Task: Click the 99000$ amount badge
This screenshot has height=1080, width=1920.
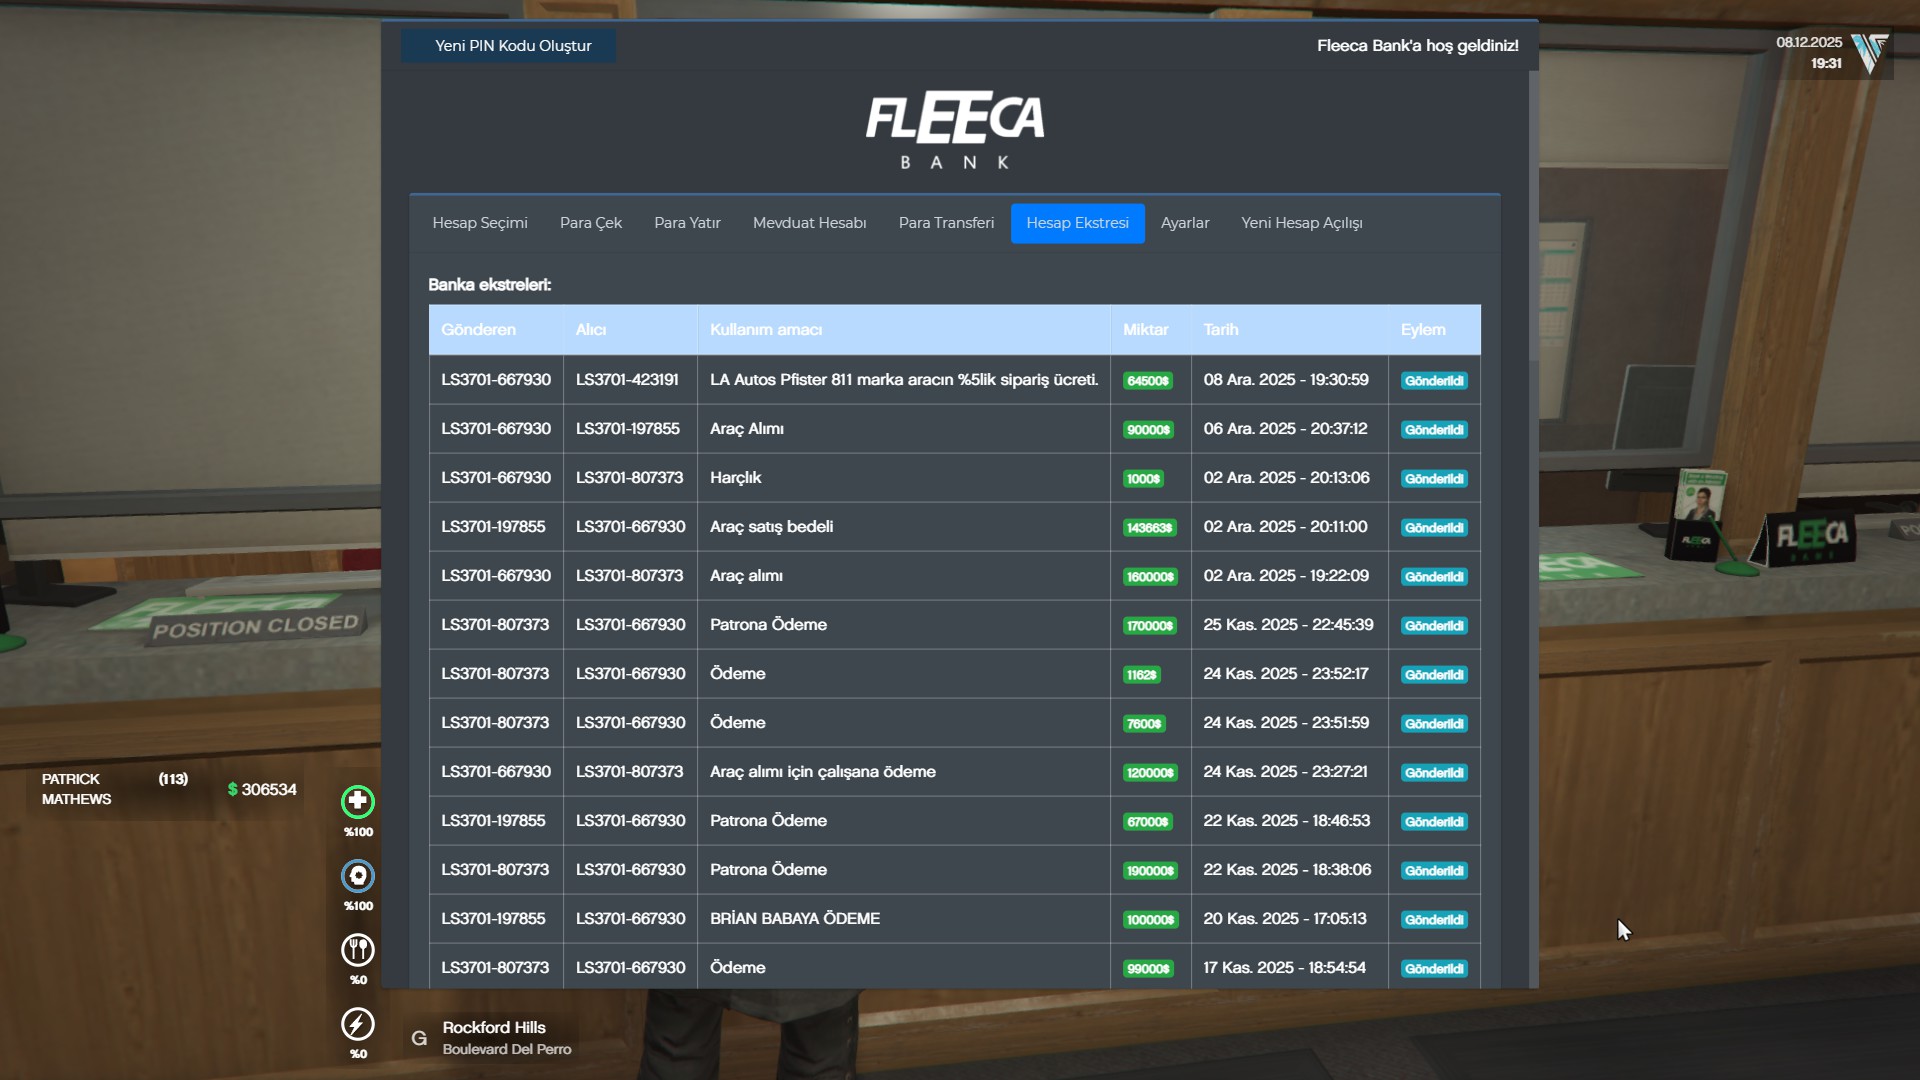Action: point(1148,969)
